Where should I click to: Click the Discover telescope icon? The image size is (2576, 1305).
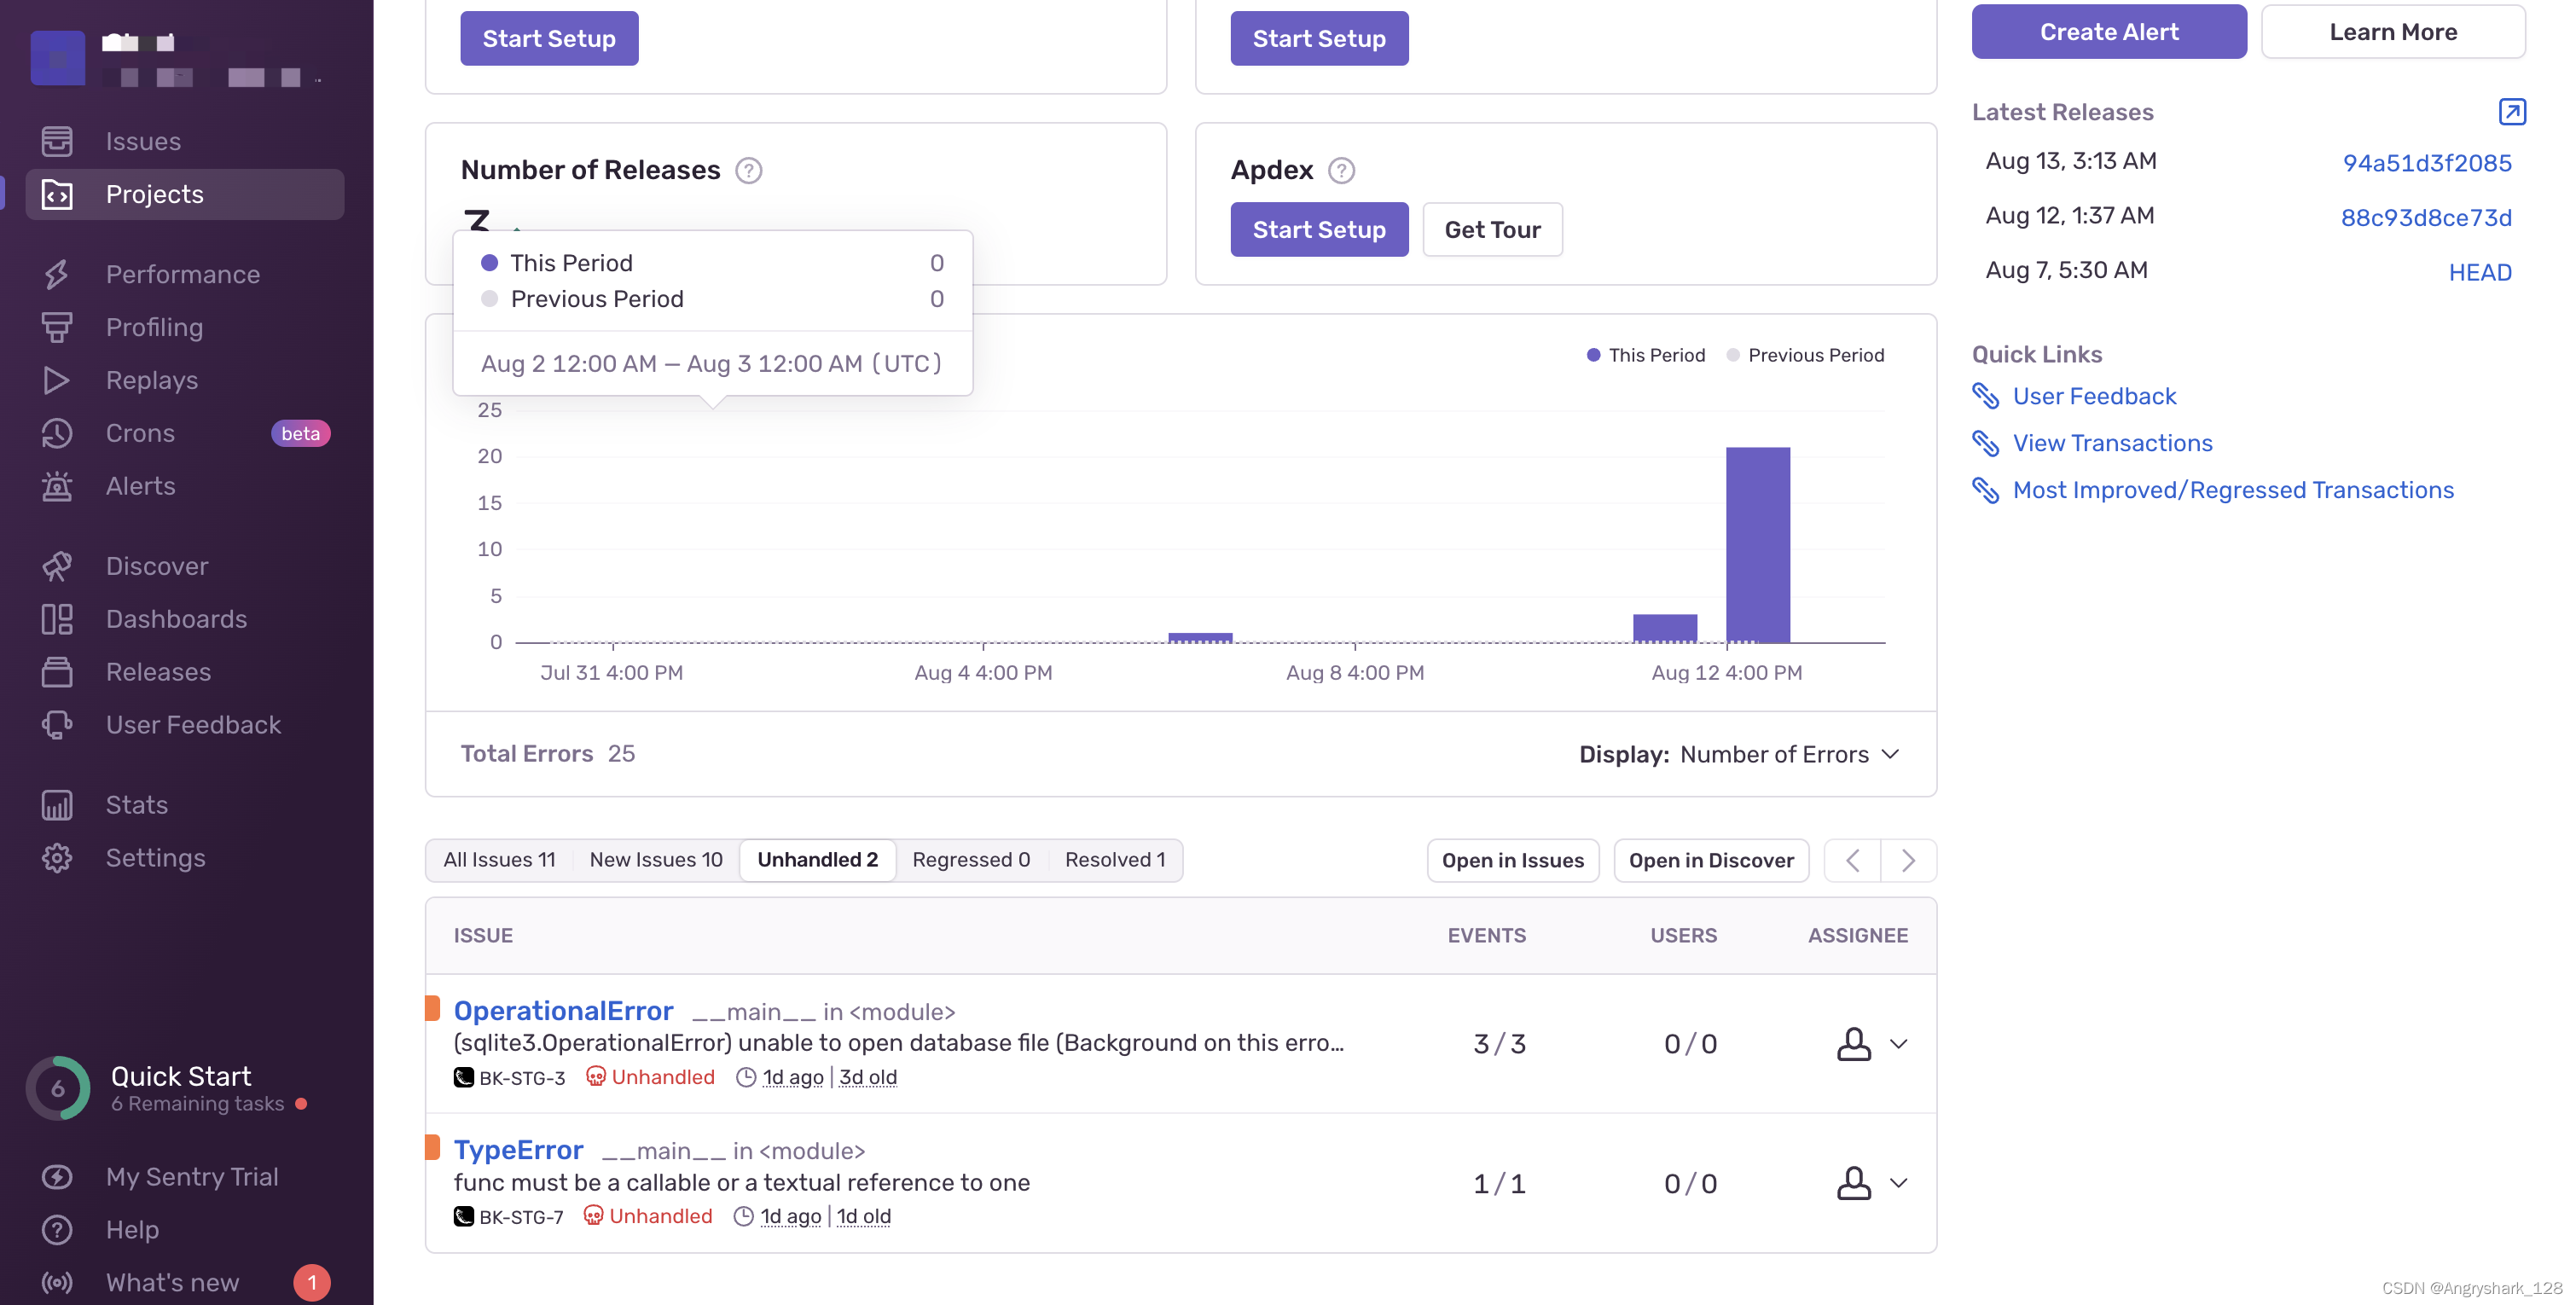(x=57, y=566)
